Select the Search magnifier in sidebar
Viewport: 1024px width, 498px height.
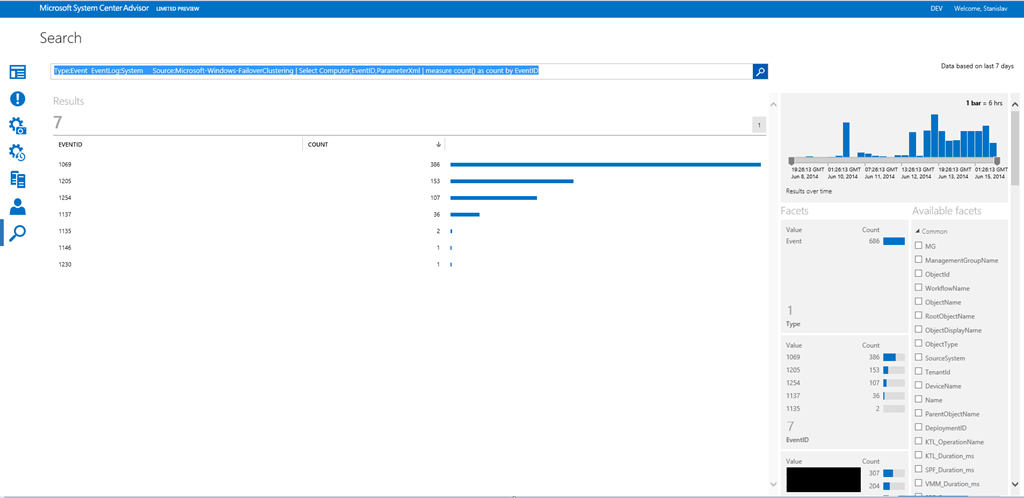click(x=17, y=233)
